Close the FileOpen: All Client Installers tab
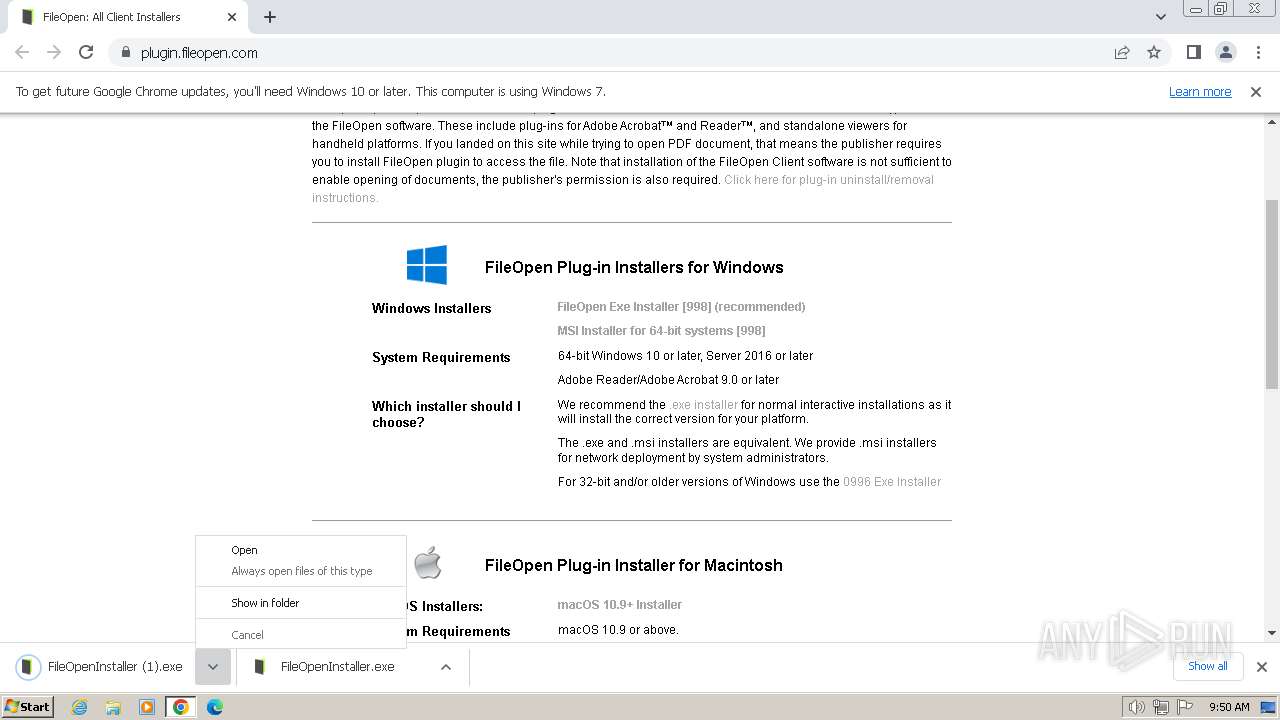Viewport: 1280px width, 720px height. 232,17
